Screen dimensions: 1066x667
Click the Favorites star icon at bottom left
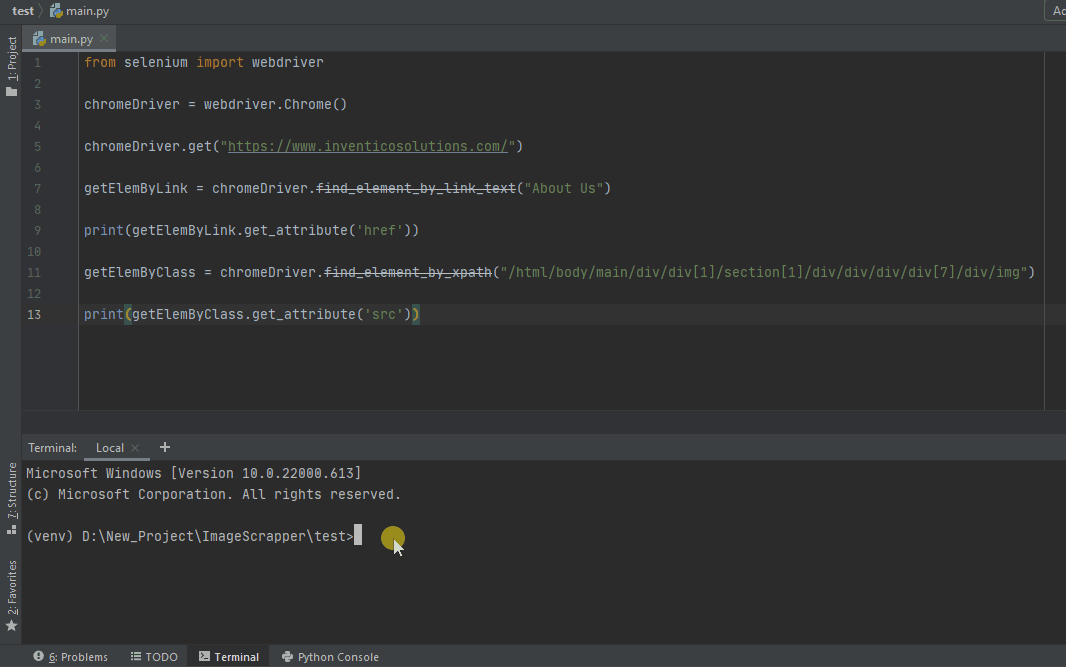(11, 625)
